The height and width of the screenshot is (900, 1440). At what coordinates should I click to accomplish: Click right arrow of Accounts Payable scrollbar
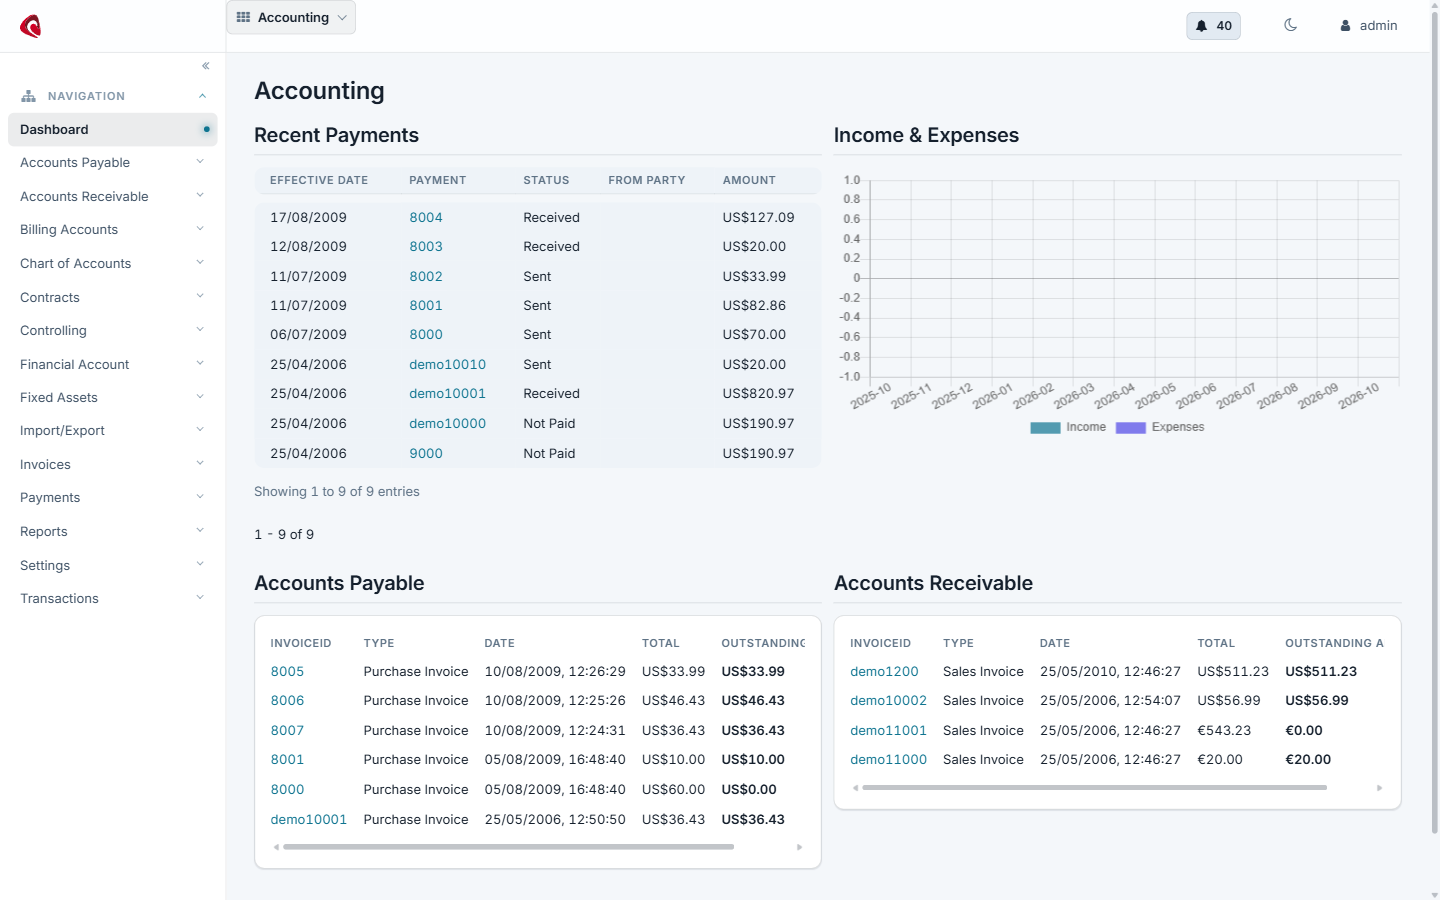799,847
